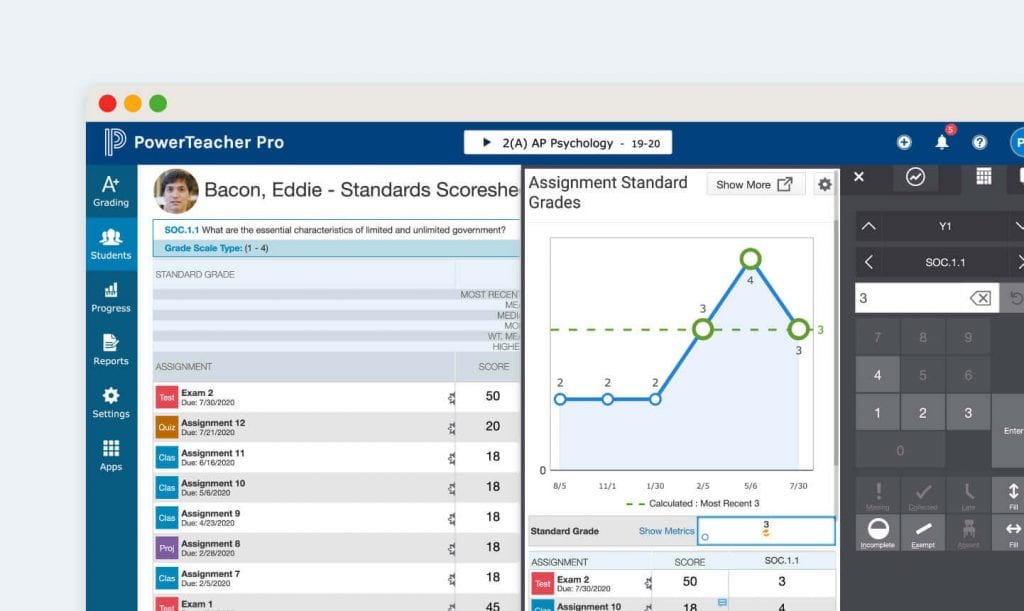Go to previous standard with left chevron
The height and width of the screenshot is (611, 1024).
(x=869, y=262)
